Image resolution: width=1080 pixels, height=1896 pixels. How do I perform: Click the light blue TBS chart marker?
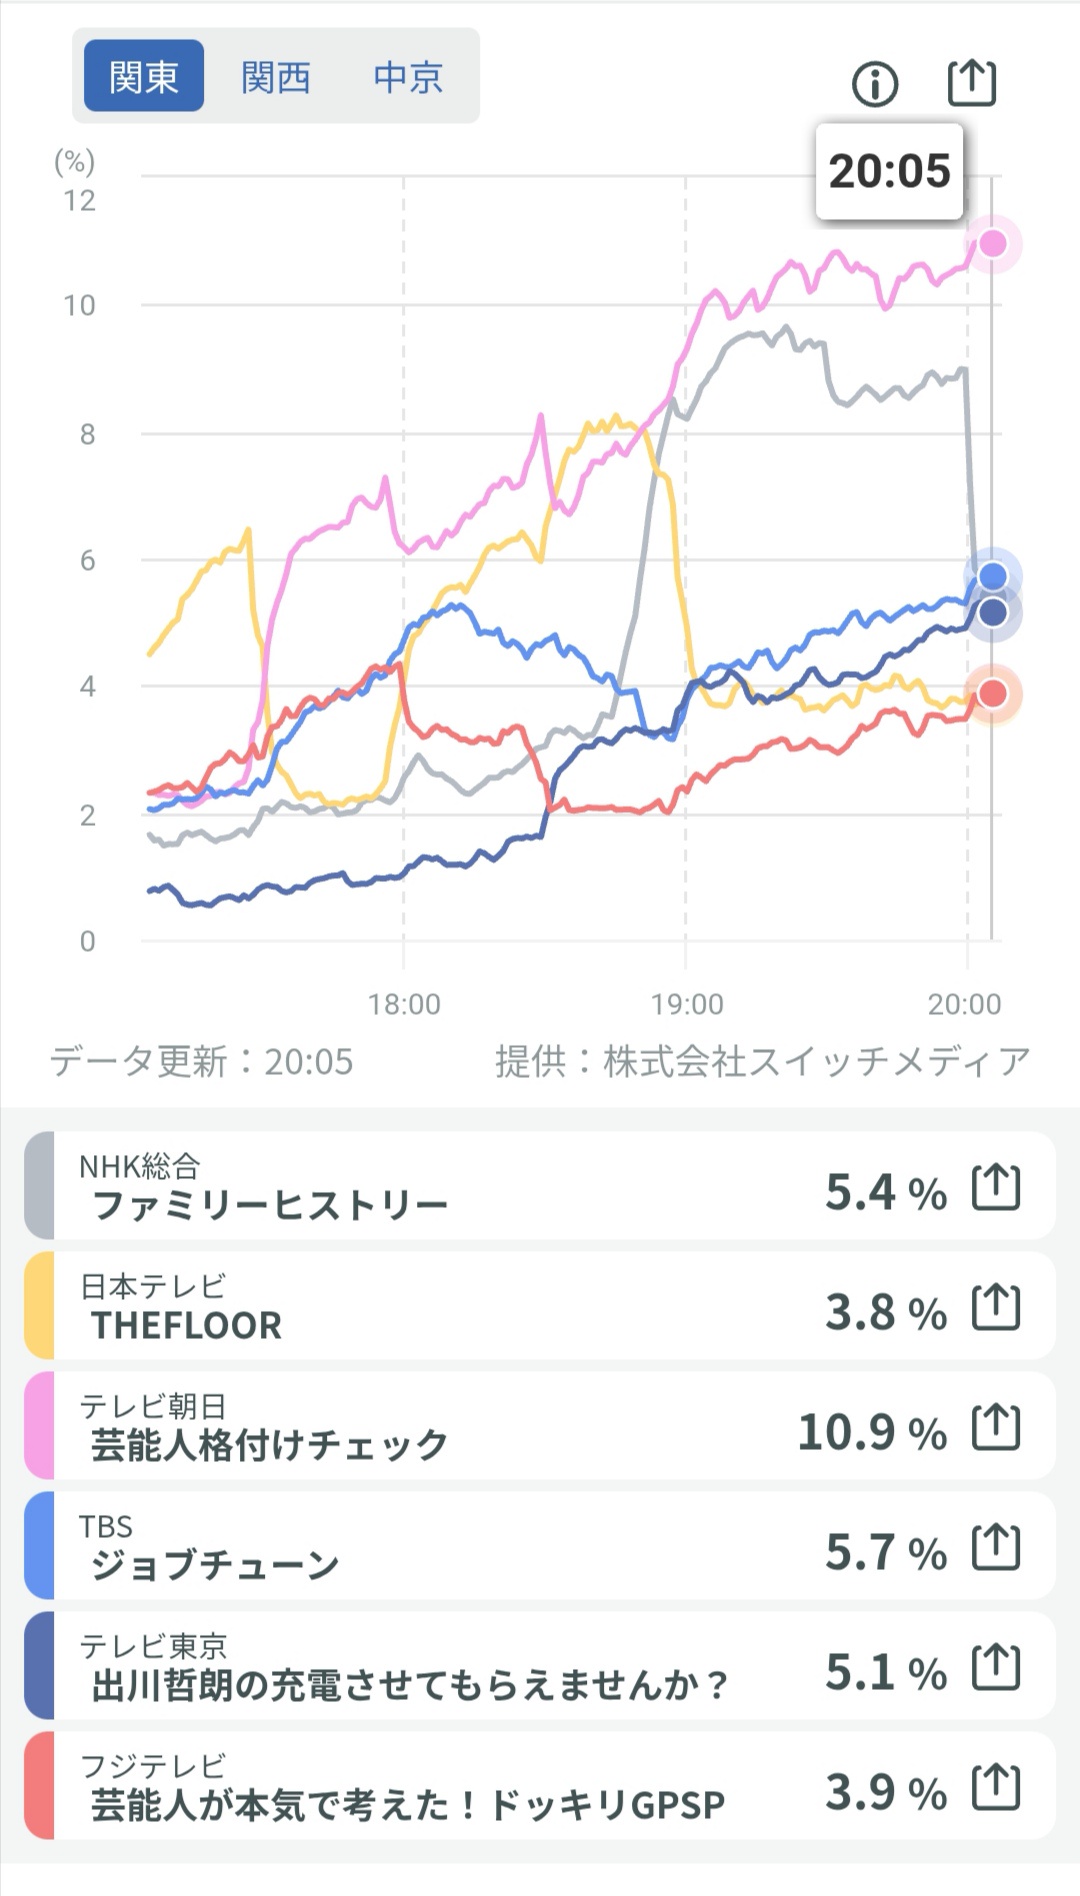[x=992, y=576]
